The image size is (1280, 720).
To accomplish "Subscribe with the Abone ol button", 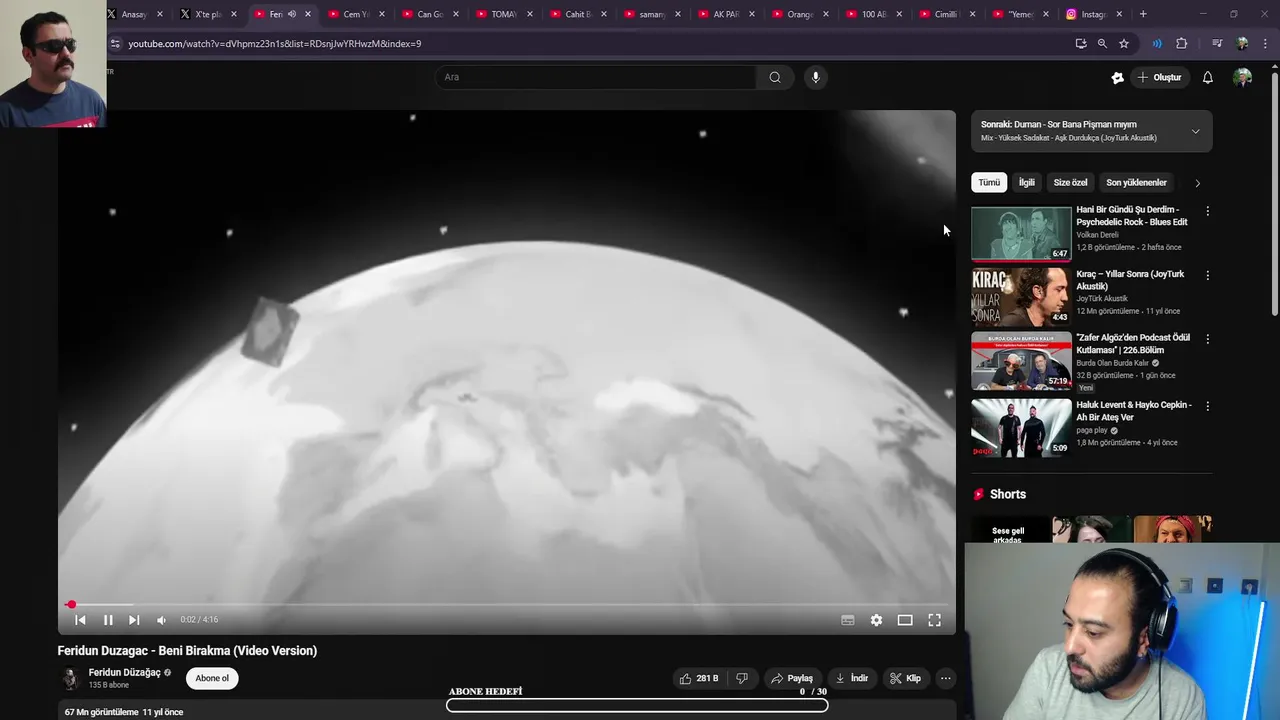I will click(x=212, y=678).
